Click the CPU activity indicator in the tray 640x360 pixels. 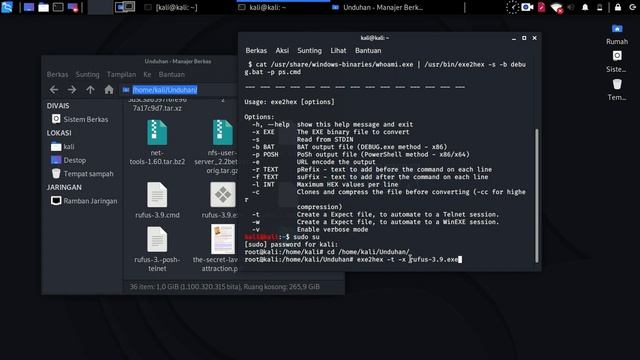pos(512,7)
